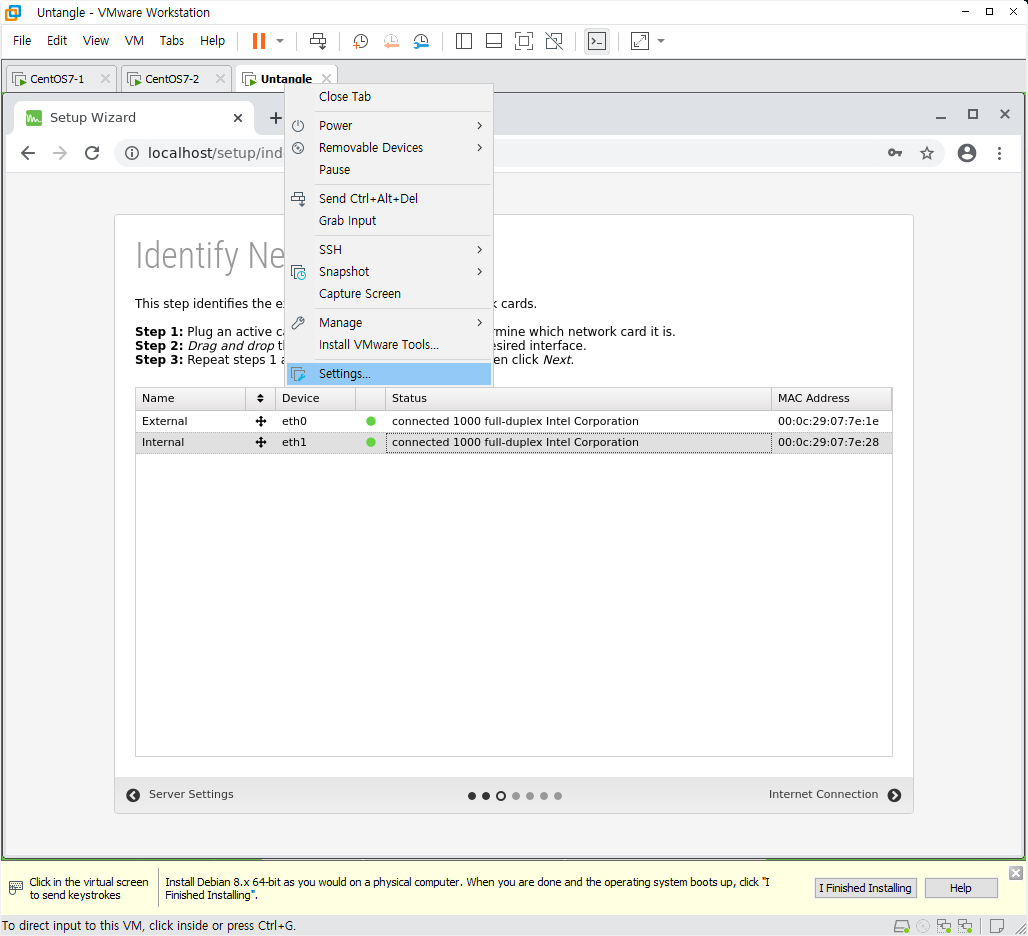The height and width of the screenshot is (936, 1028).
Task: Click site information icon in address bar
Action: coord(132,153)
